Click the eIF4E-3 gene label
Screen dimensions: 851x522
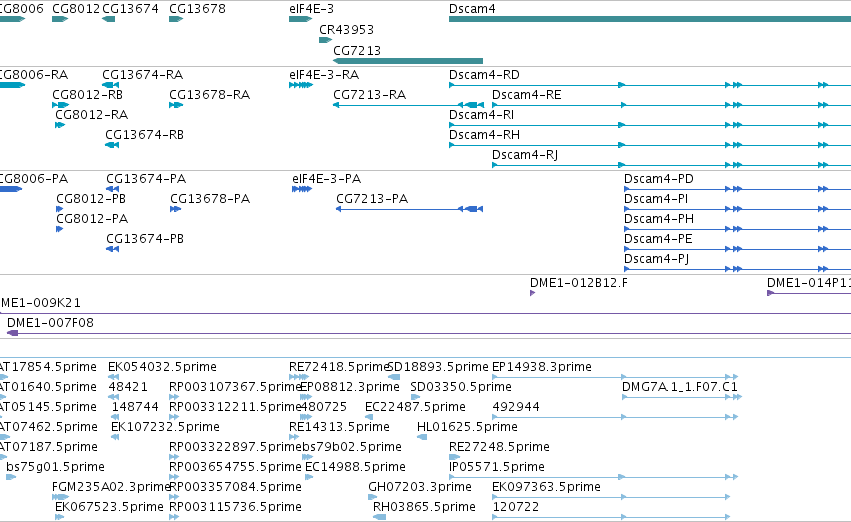(x=312, y=9)
